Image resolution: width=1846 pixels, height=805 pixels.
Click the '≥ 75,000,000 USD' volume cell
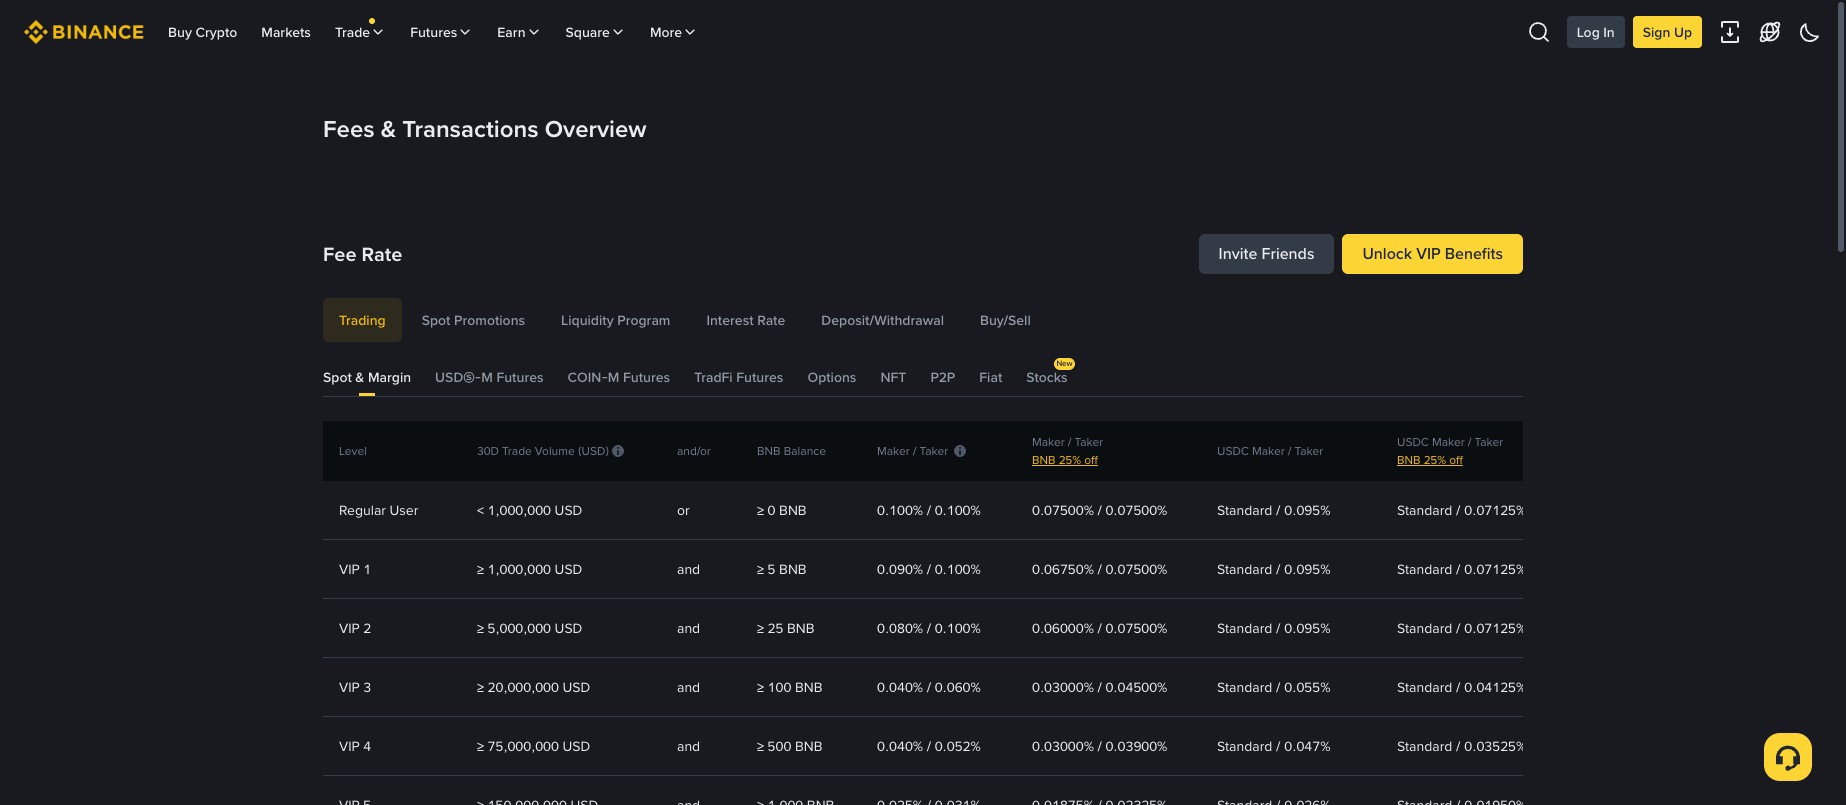pyautogui.click(x=533, y=746)
